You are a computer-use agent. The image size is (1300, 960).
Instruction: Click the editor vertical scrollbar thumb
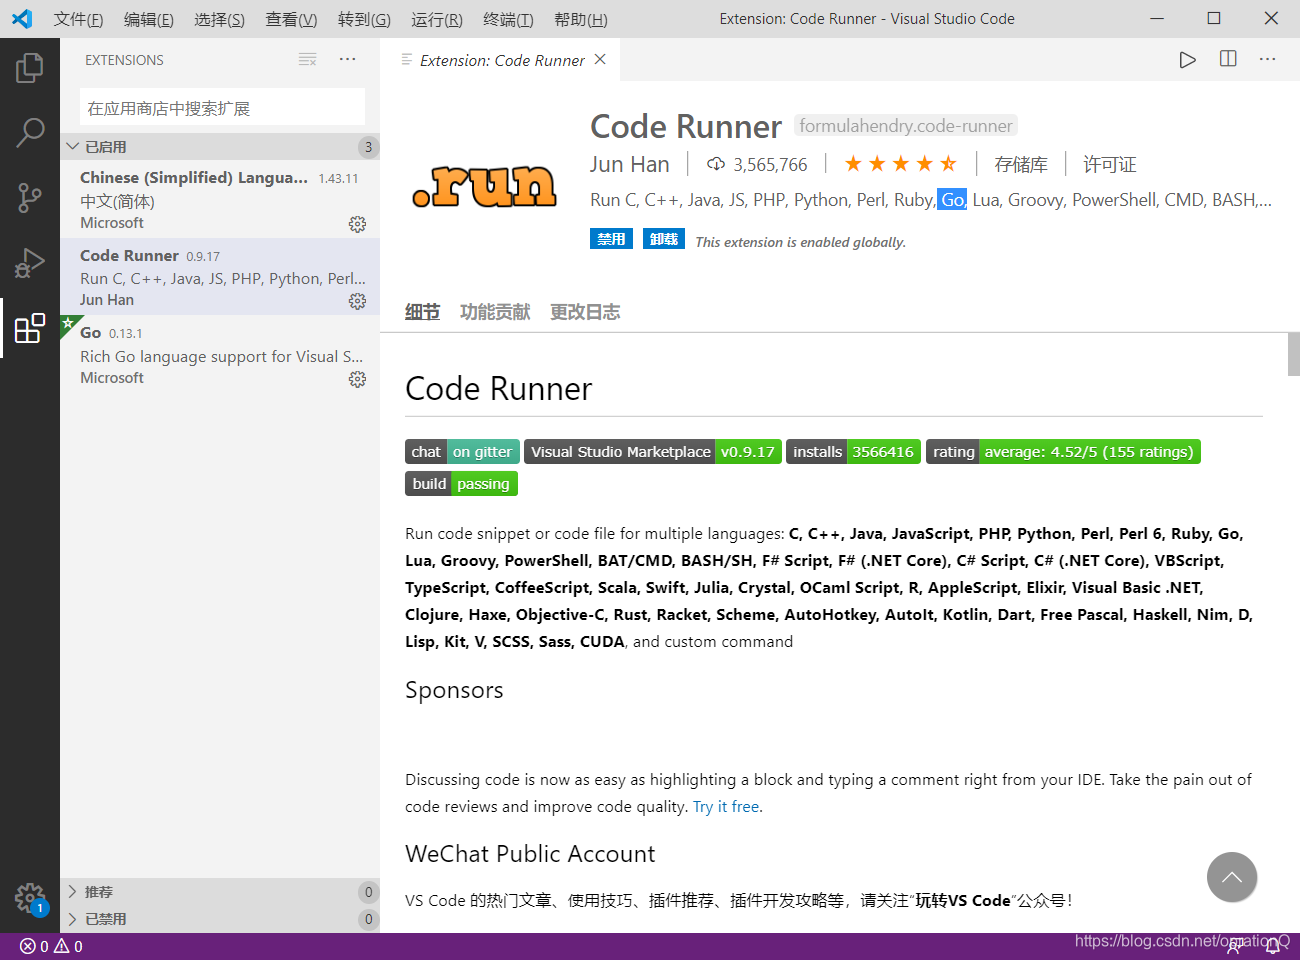click(x=1294, y=354)
